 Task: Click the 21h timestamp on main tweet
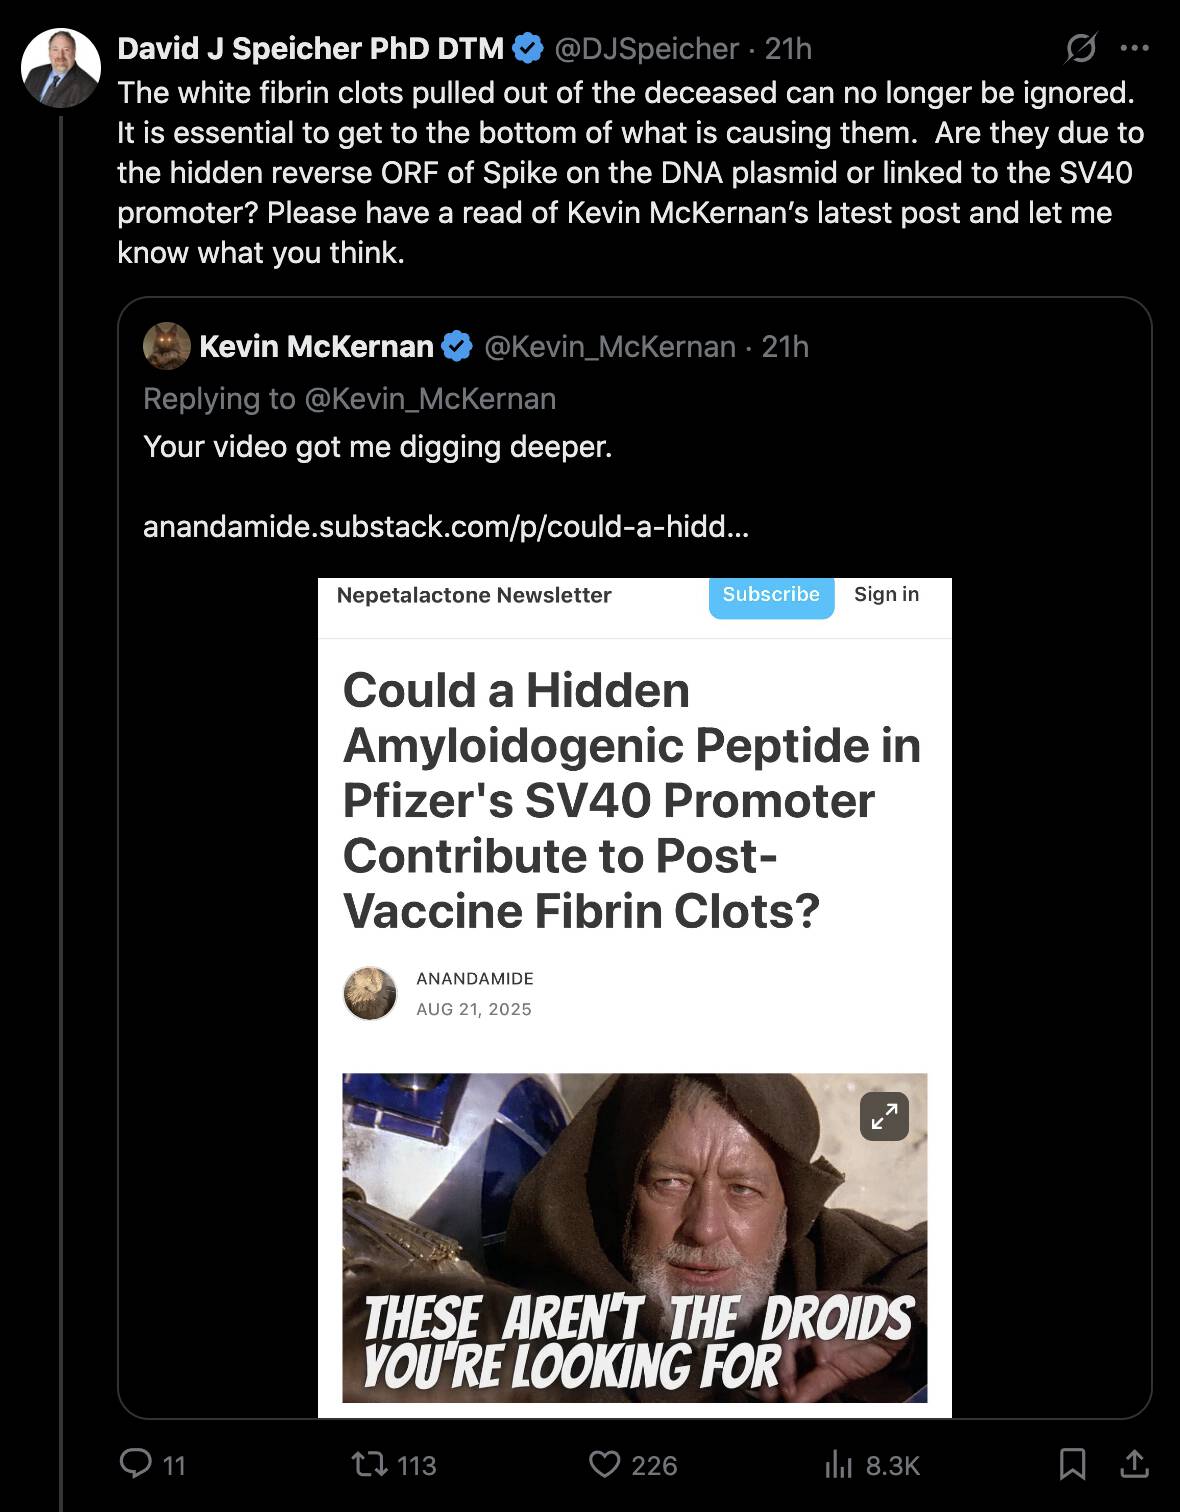tap(788, 48)
